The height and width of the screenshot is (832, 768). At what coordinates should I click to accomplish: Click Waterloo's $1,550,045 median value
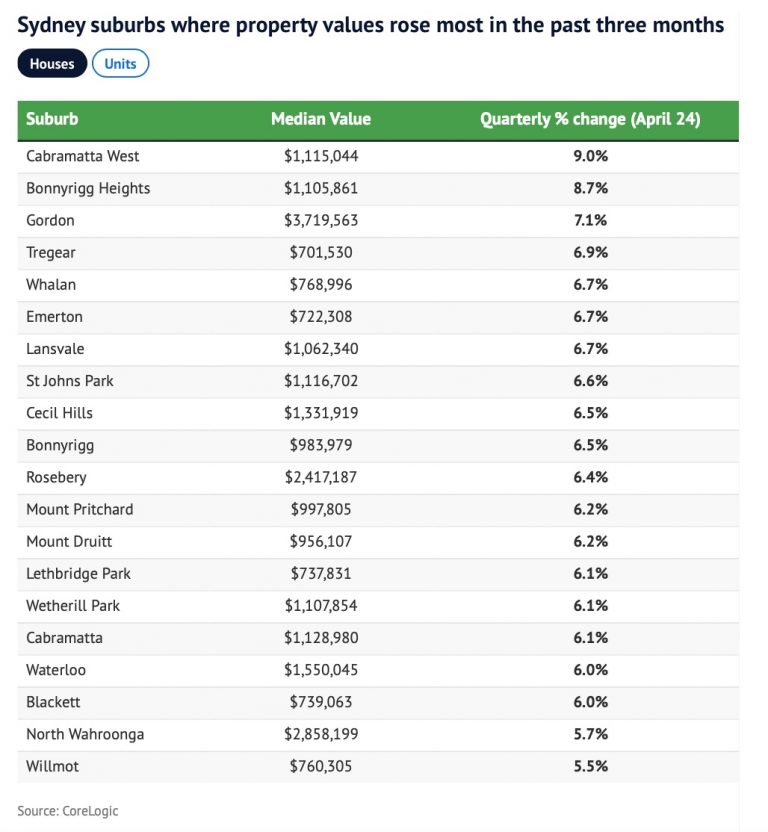click(x=320, y=670)
